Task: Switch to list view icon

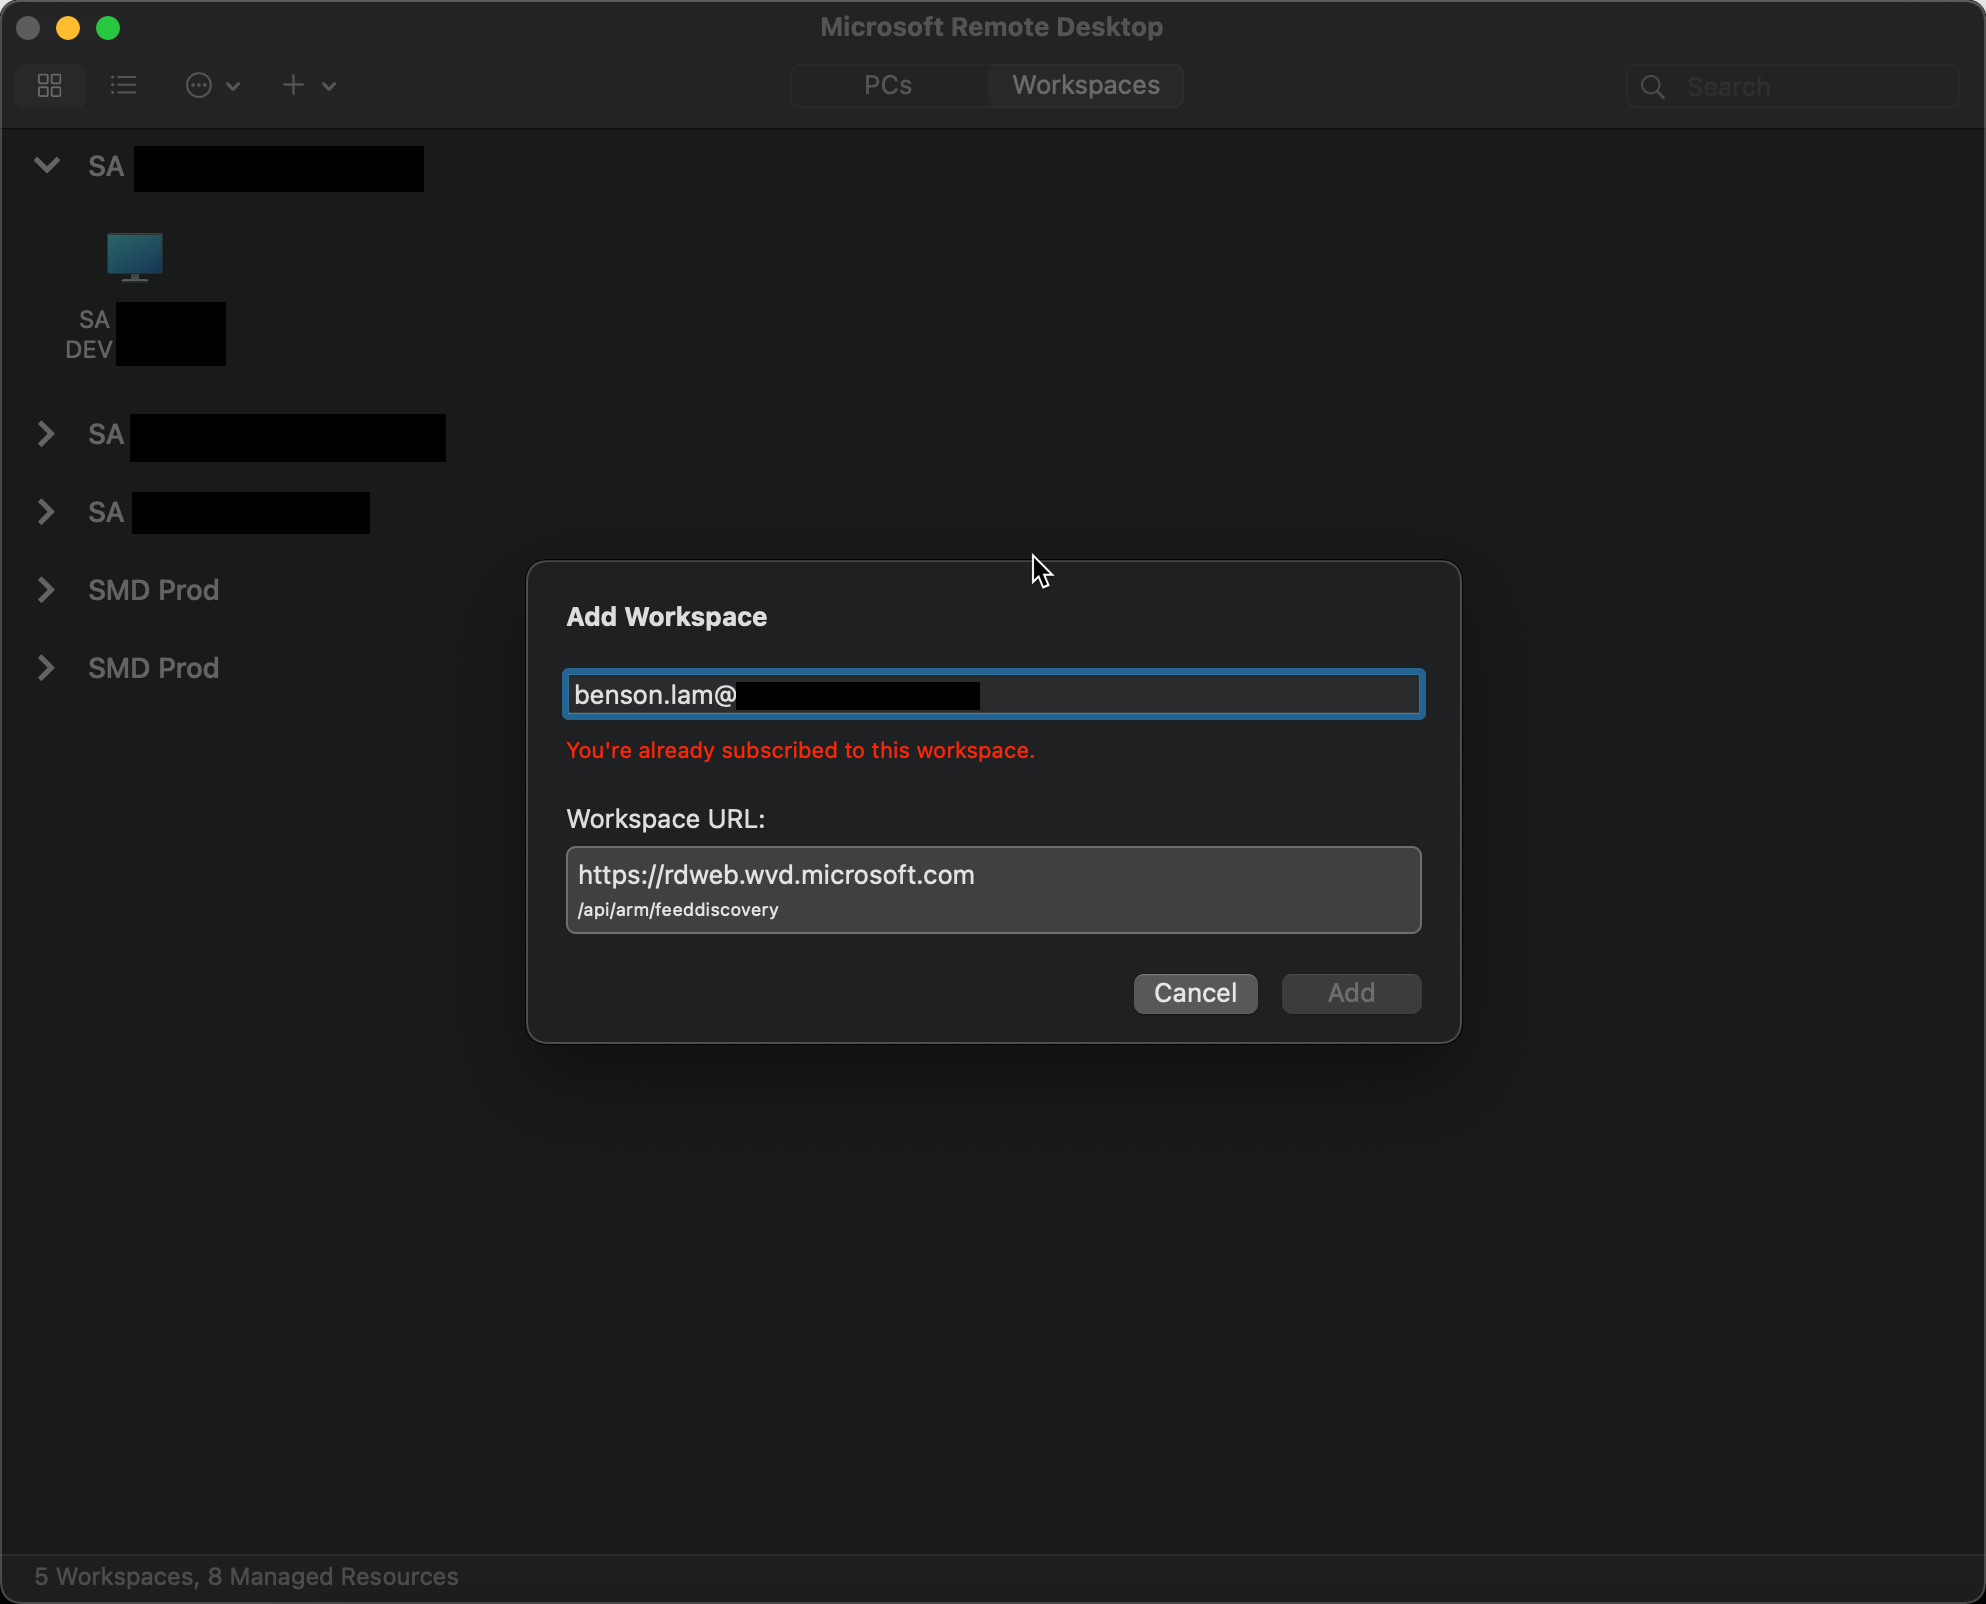Action: [123, 86]
